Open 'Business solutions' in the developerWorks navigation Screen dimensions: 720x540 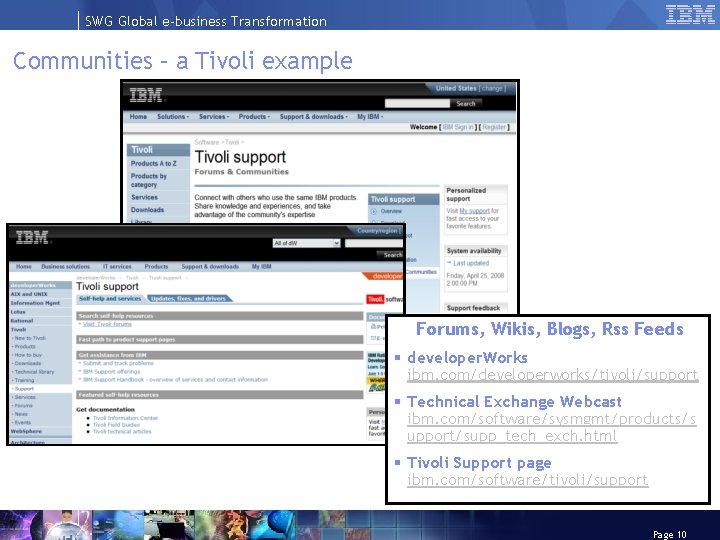coord(66,266)
